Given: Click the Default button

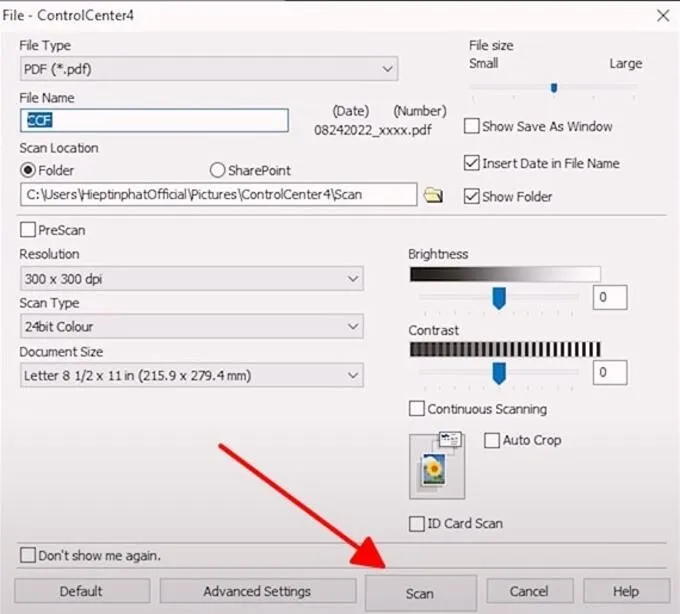Looking at the screenshot, I should [x=82, y=591].
